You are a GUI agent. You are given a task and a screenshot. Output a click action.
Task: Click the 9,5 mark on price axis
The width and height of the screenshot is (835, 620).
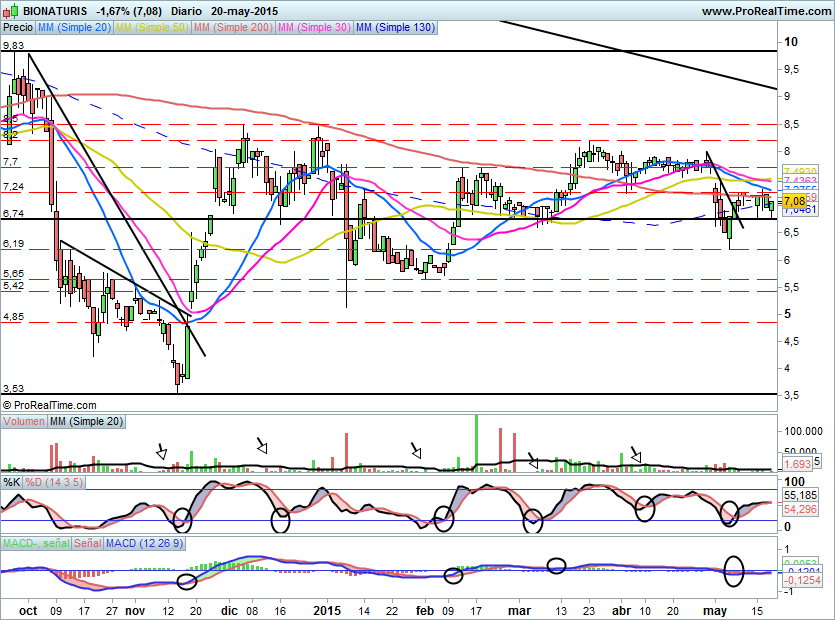point(791,69)
